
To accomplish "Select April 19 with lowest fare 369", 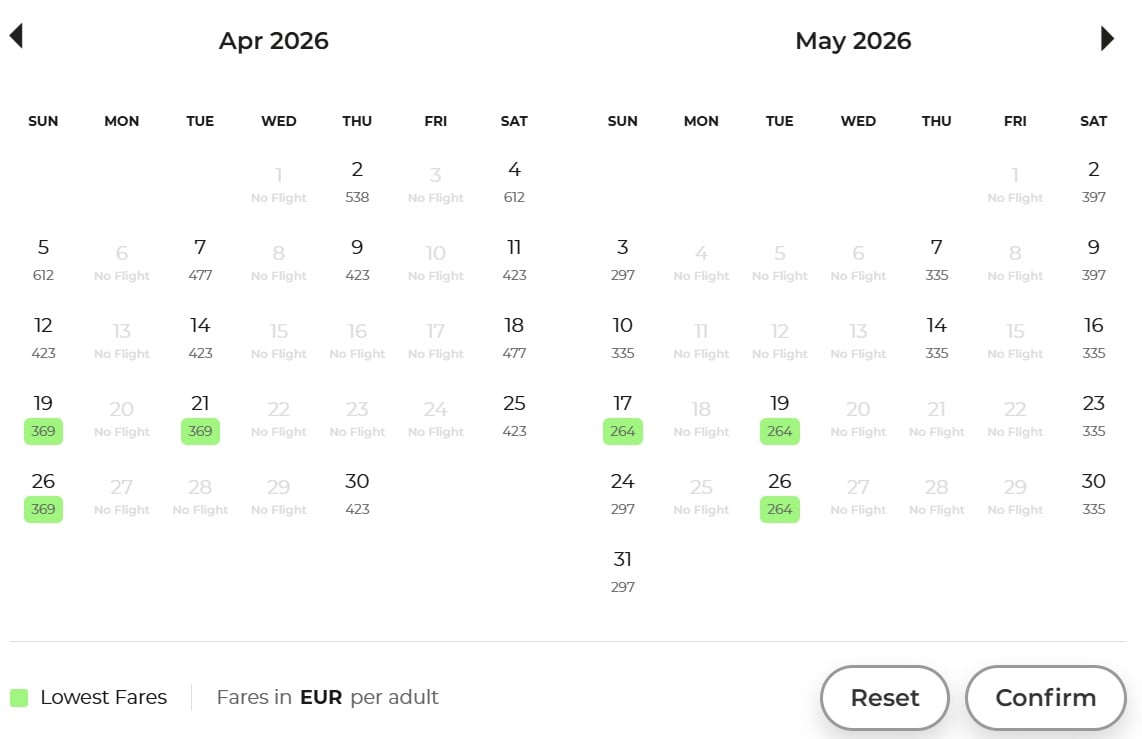I will click(x=43, y=416).
